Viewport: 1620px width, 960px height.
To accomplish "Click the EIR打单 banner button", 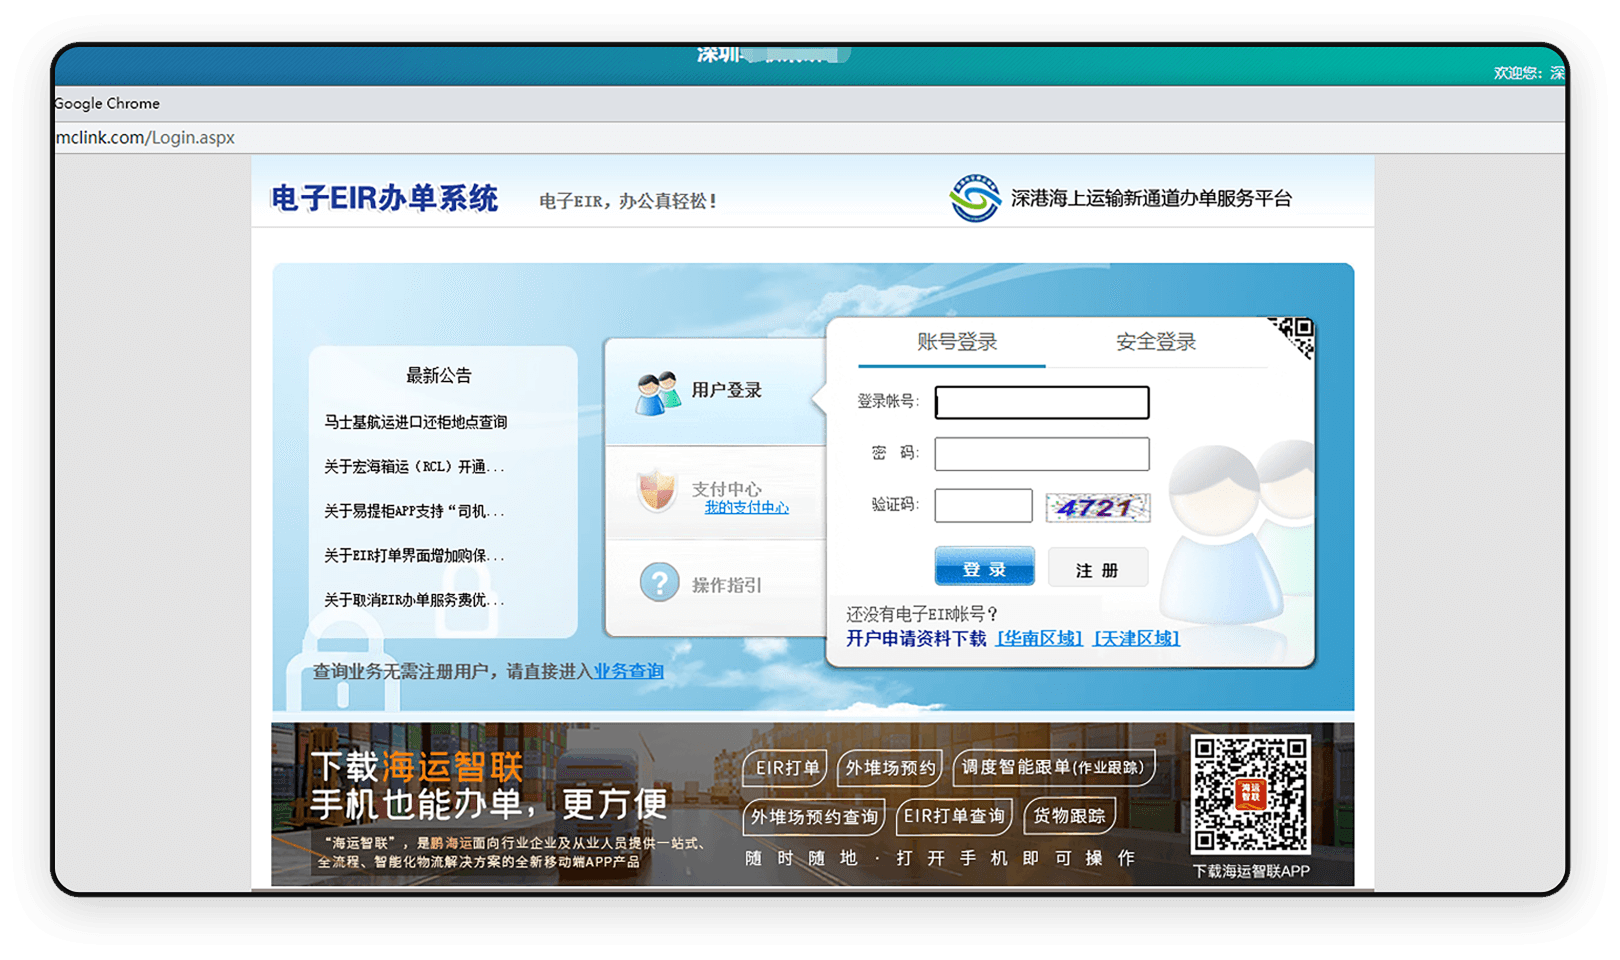I will tap(786, 768).
